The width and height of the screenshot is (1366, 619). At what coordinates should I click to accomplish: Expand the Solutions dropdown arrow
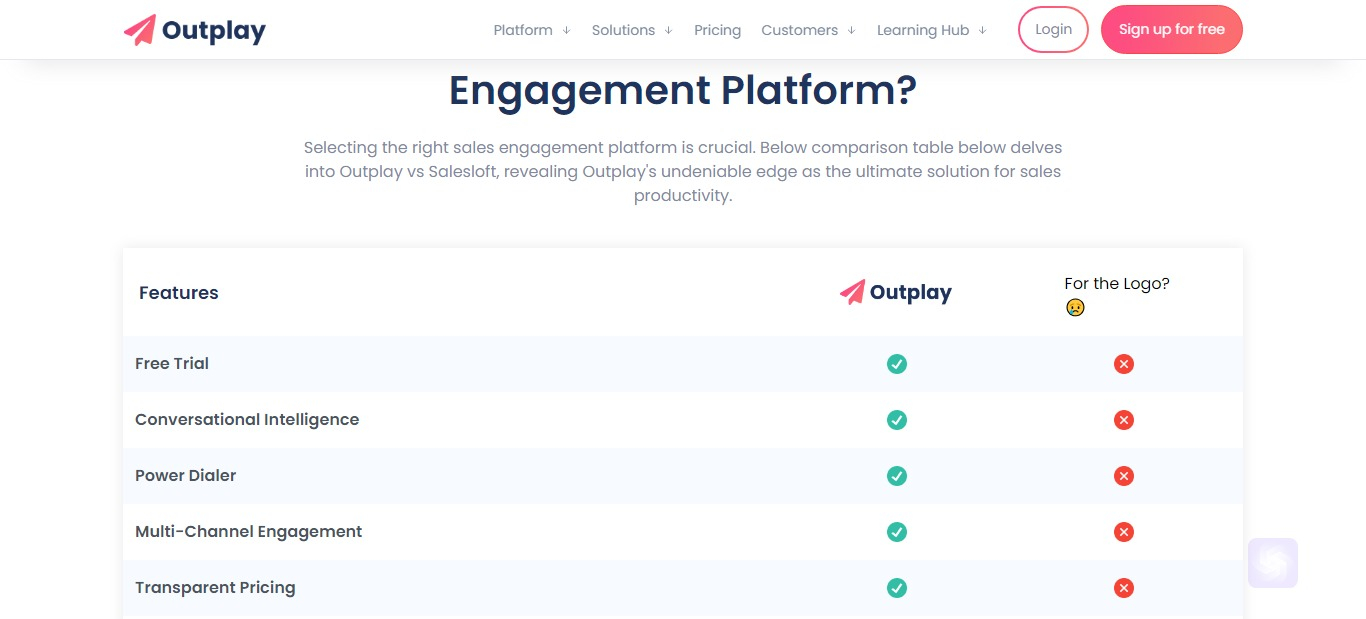pos(668,30)
